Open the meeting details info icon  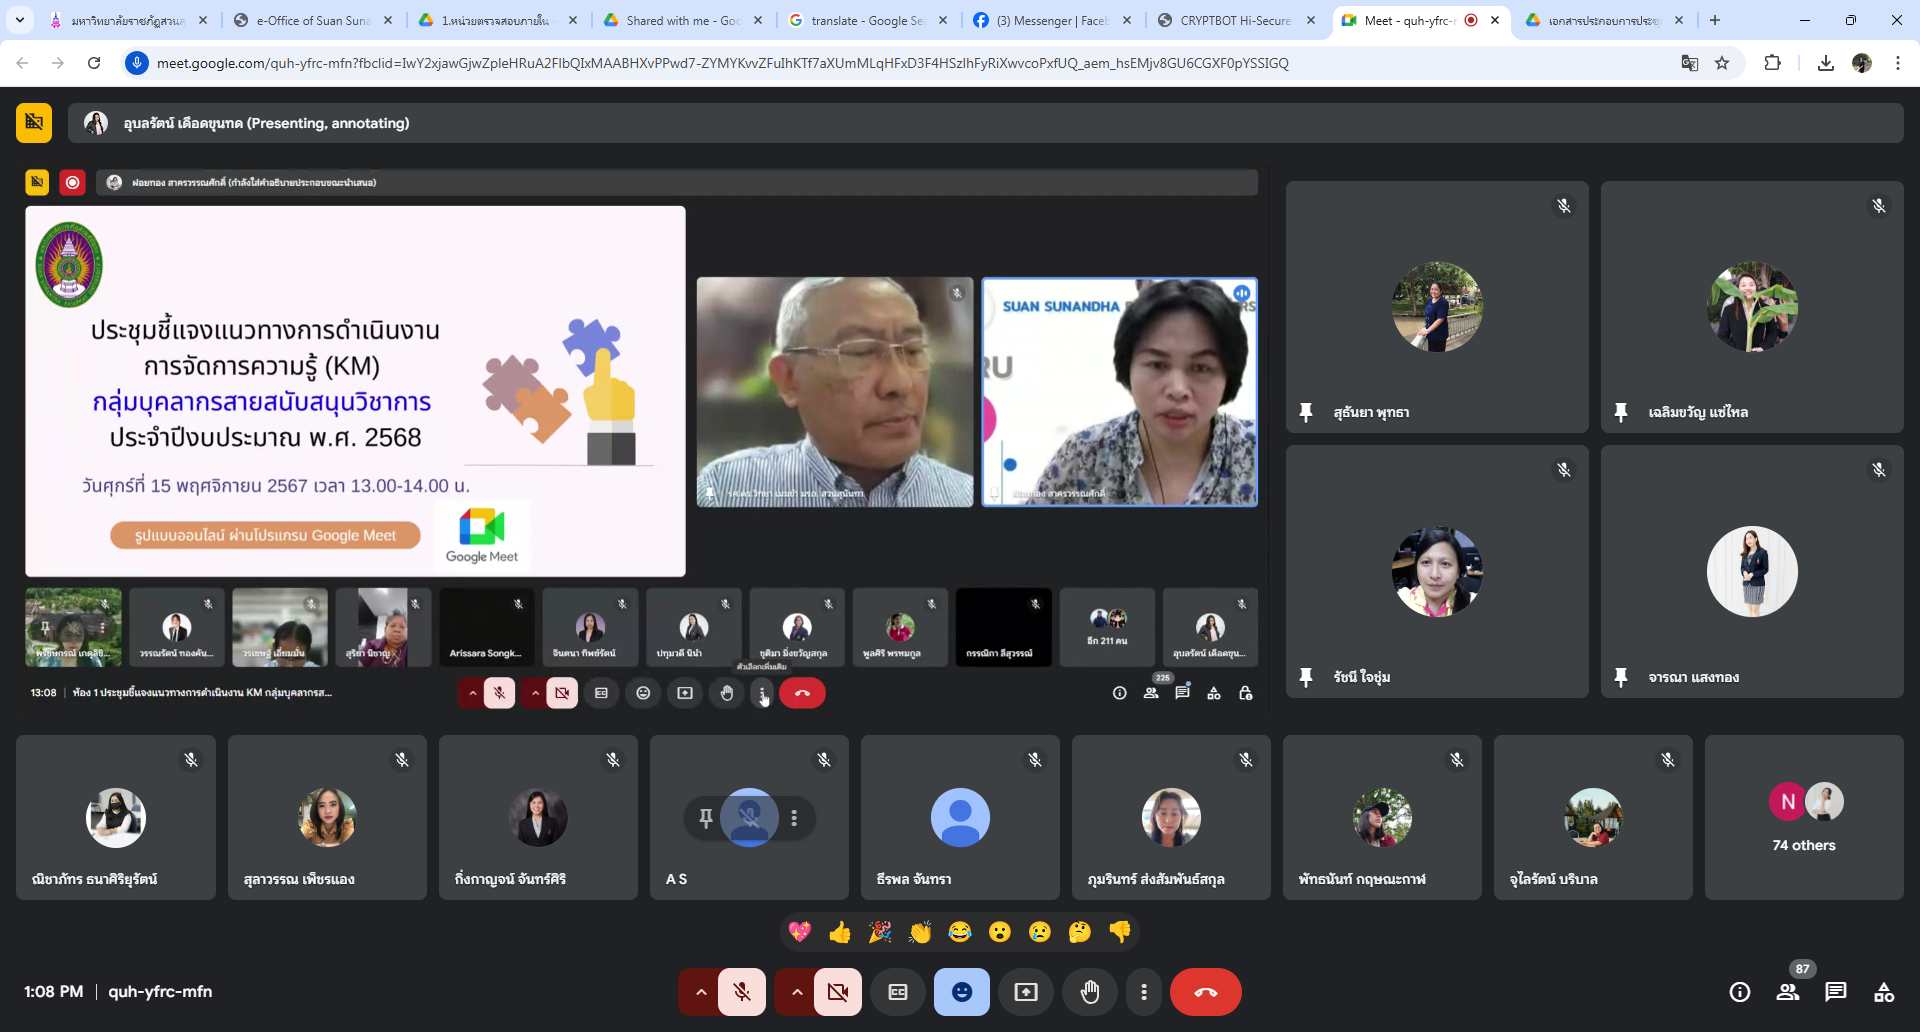tap(1740, 992)
